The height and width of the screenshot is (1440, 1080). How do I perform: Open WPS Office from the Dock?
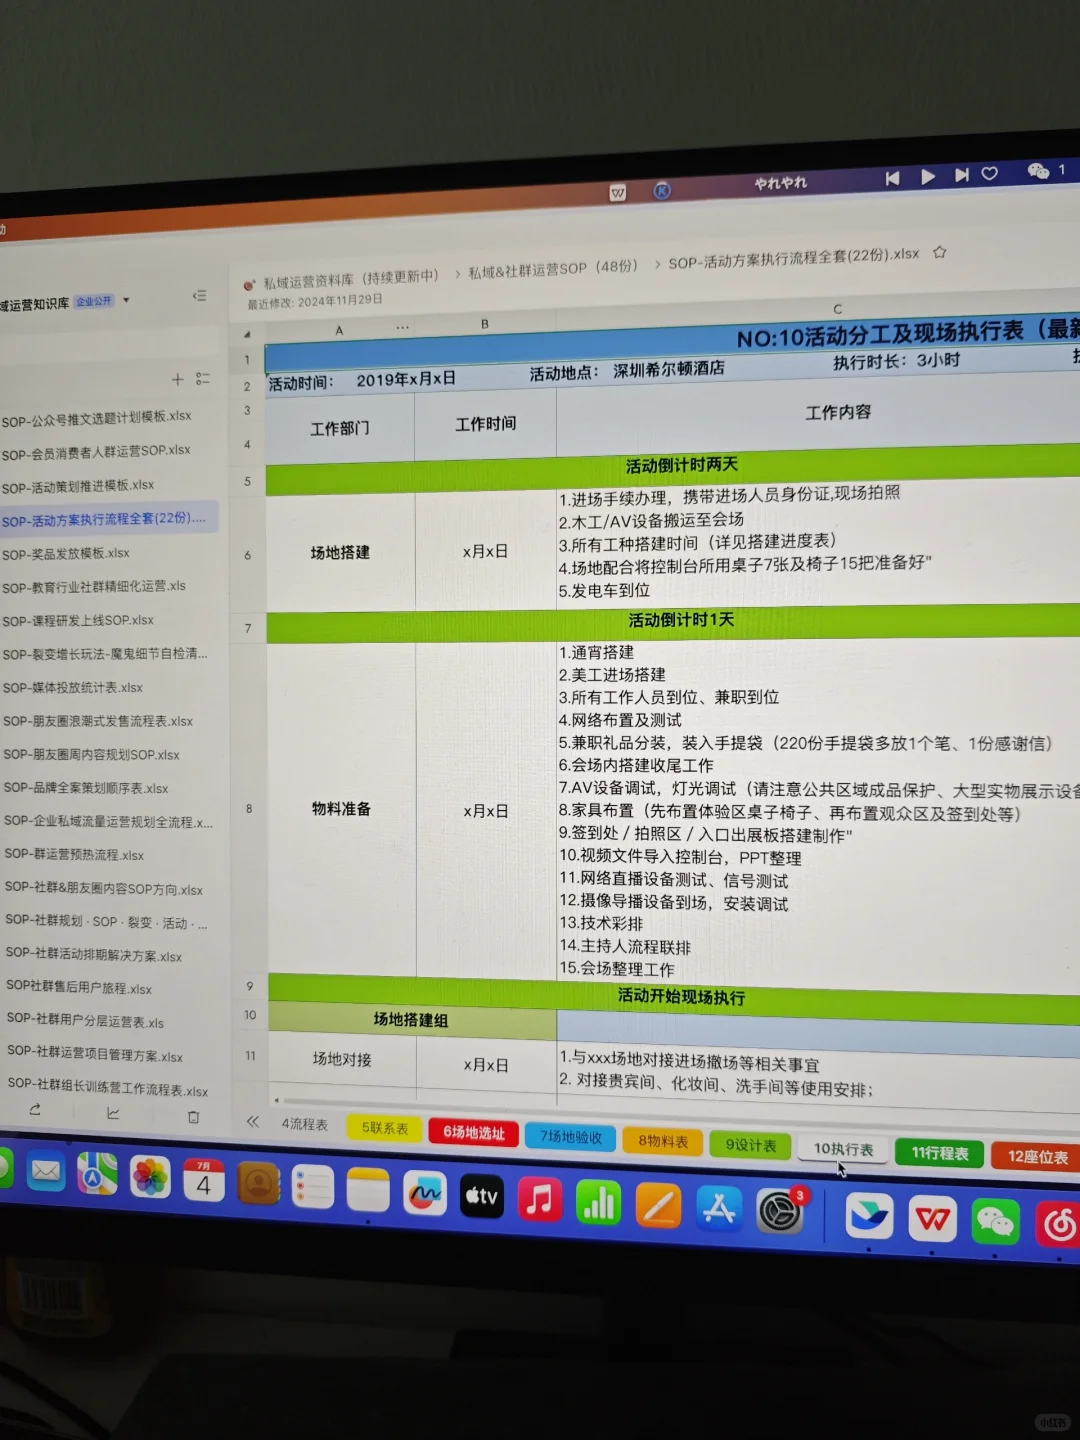coord(931,1219)
